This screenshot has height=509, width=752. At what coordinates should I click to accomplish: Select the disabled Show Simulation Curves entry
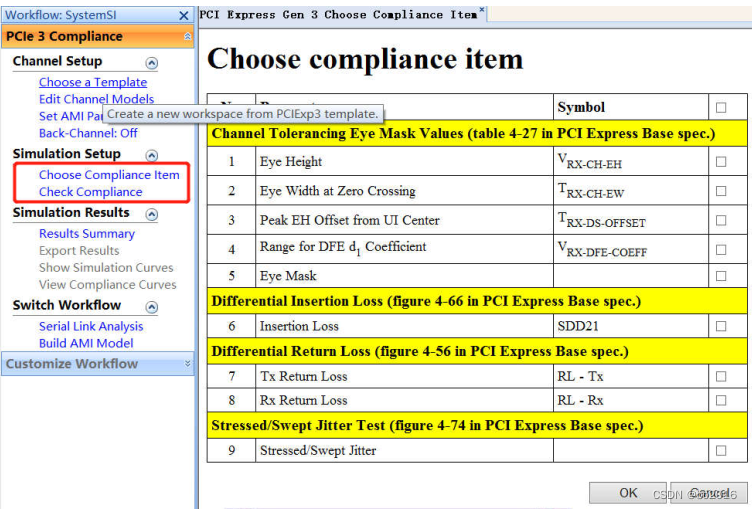tap(106, 267)
